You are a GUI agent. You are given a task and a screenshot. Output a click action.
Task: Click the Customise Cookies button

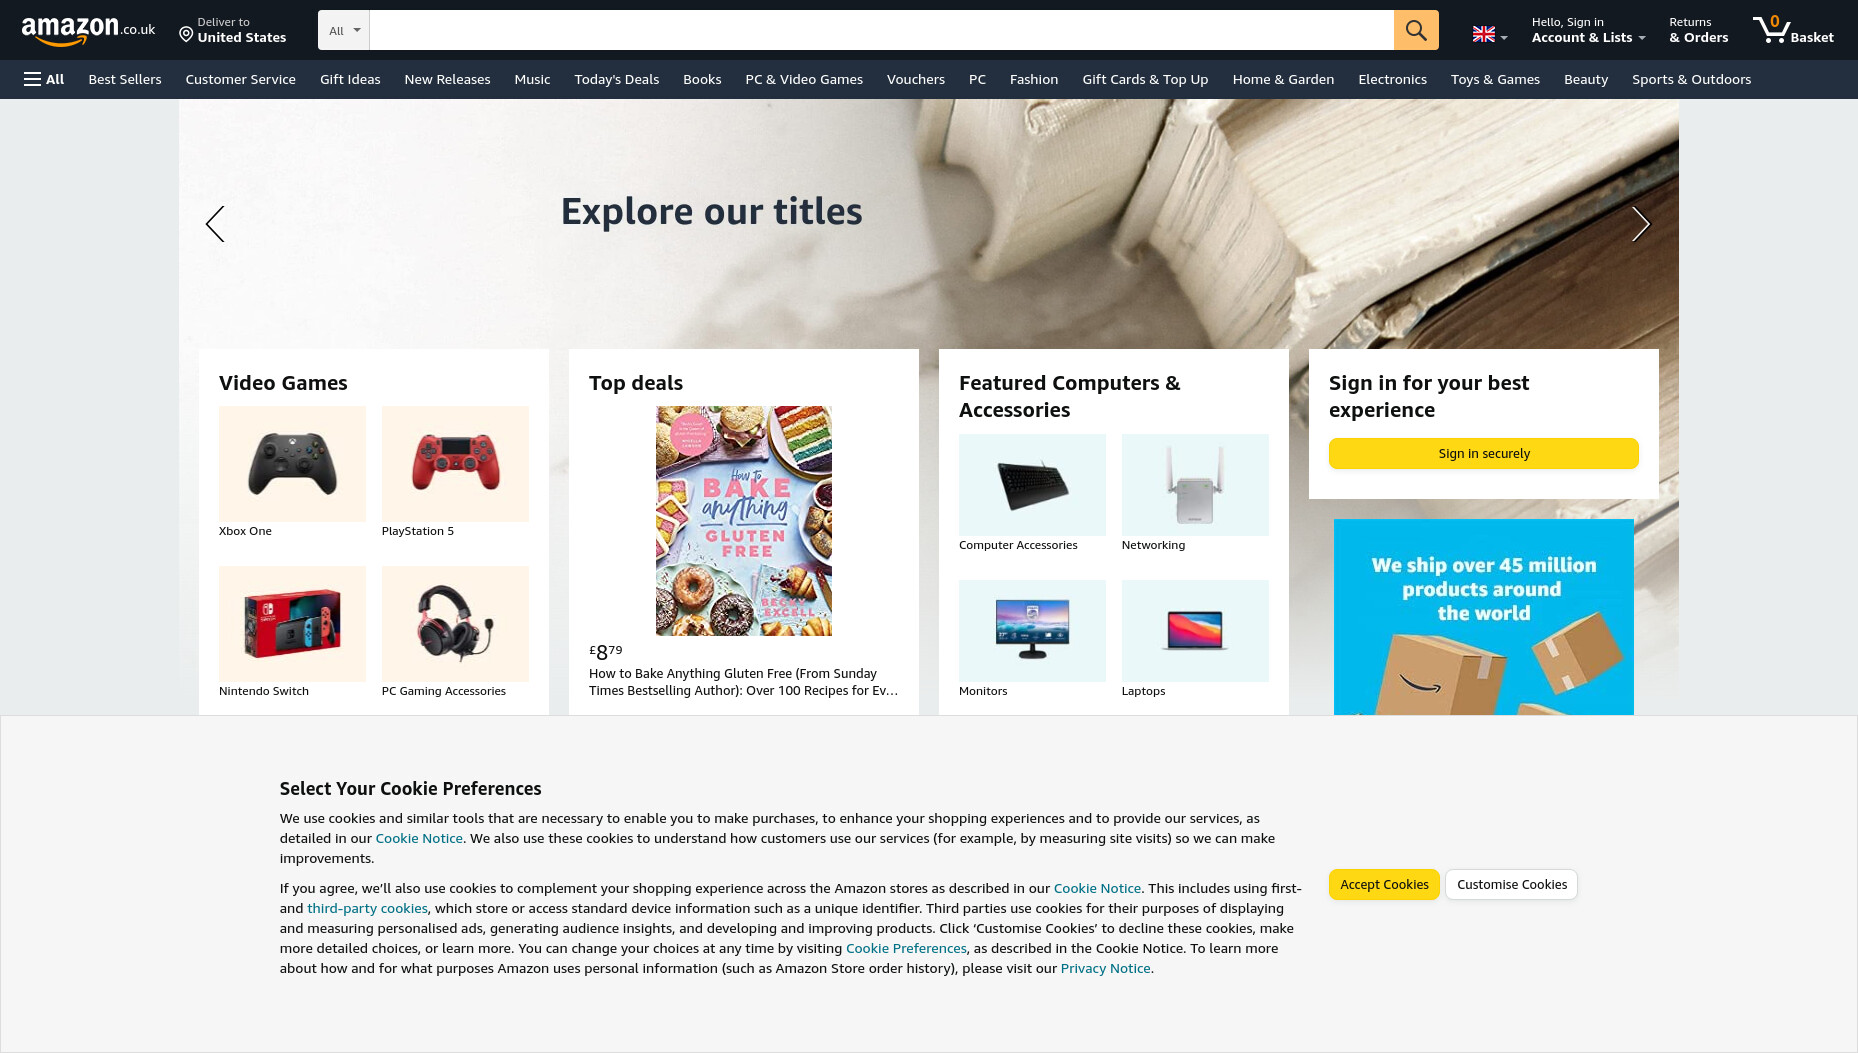click(x=1511, y=884)
